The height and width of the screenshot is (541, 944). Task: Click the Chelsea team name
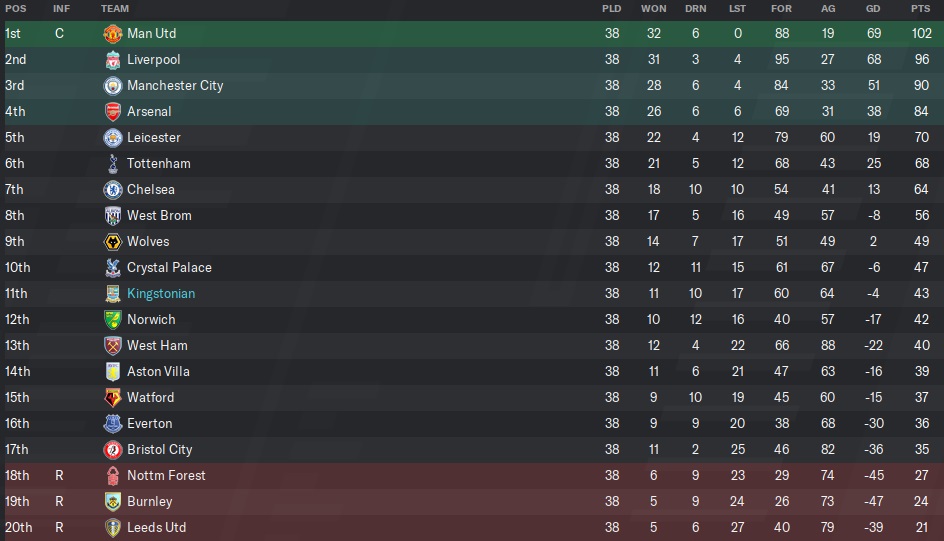tap(151, 190)
